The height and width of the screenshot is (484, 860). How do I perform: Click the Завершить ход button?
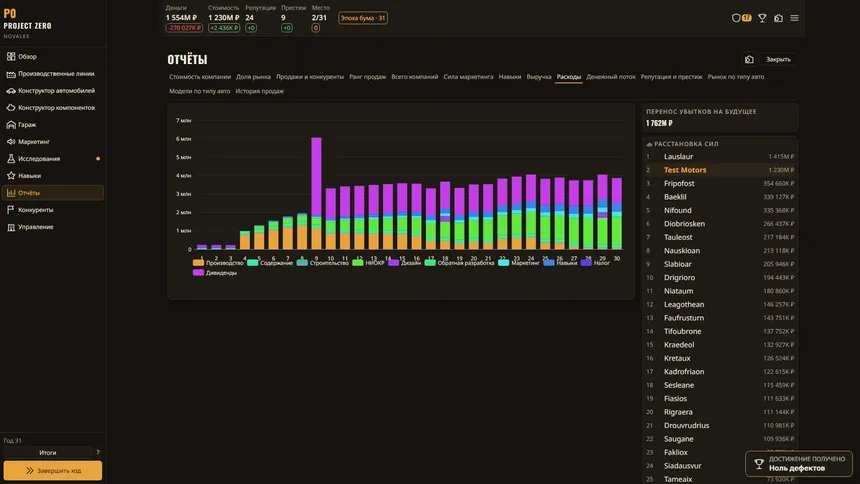pos(53,470)
